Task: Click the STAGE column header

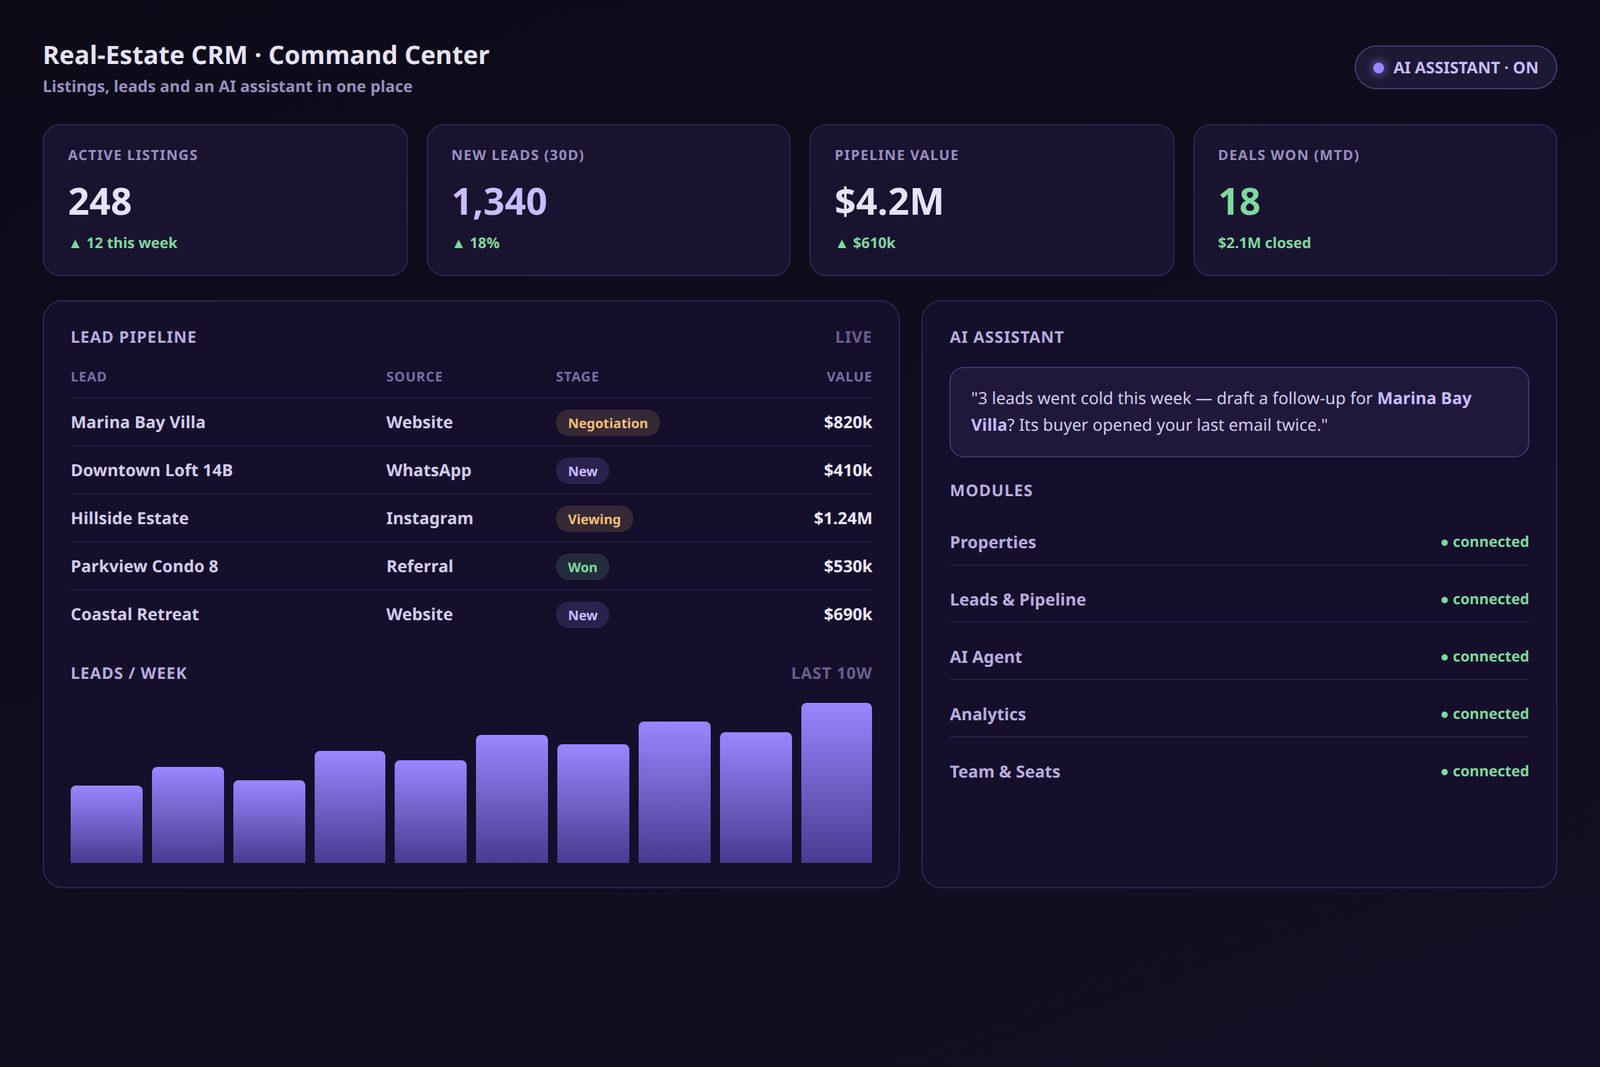Action: click(x=577, y=377)
